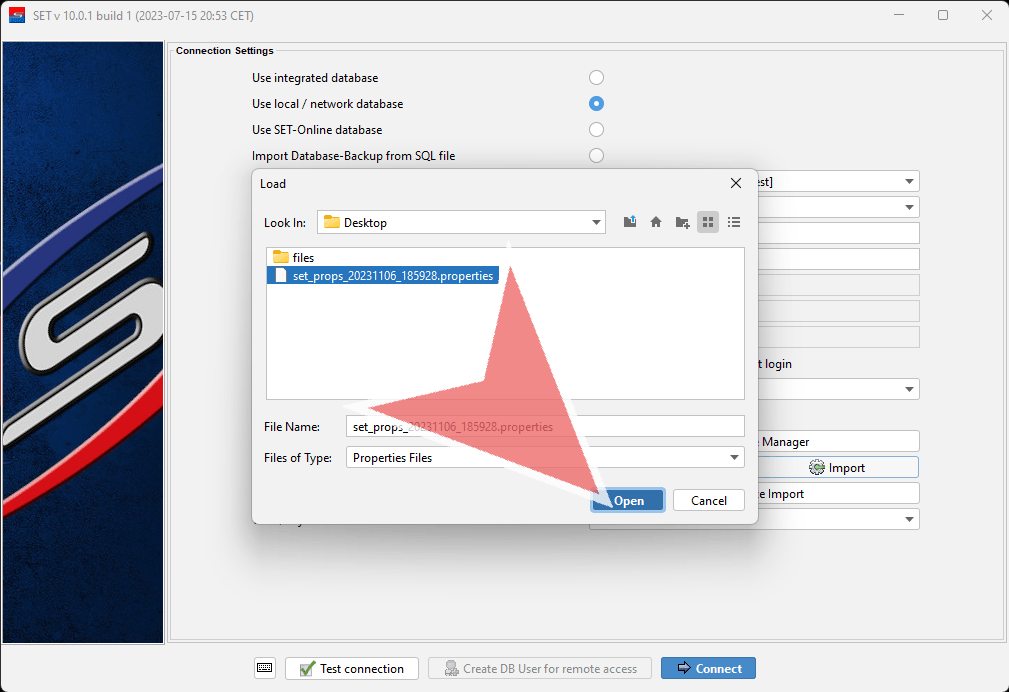Choose Use SET-Online database radio button
The image size is (1009, 692).
click(x=596, y=130)
